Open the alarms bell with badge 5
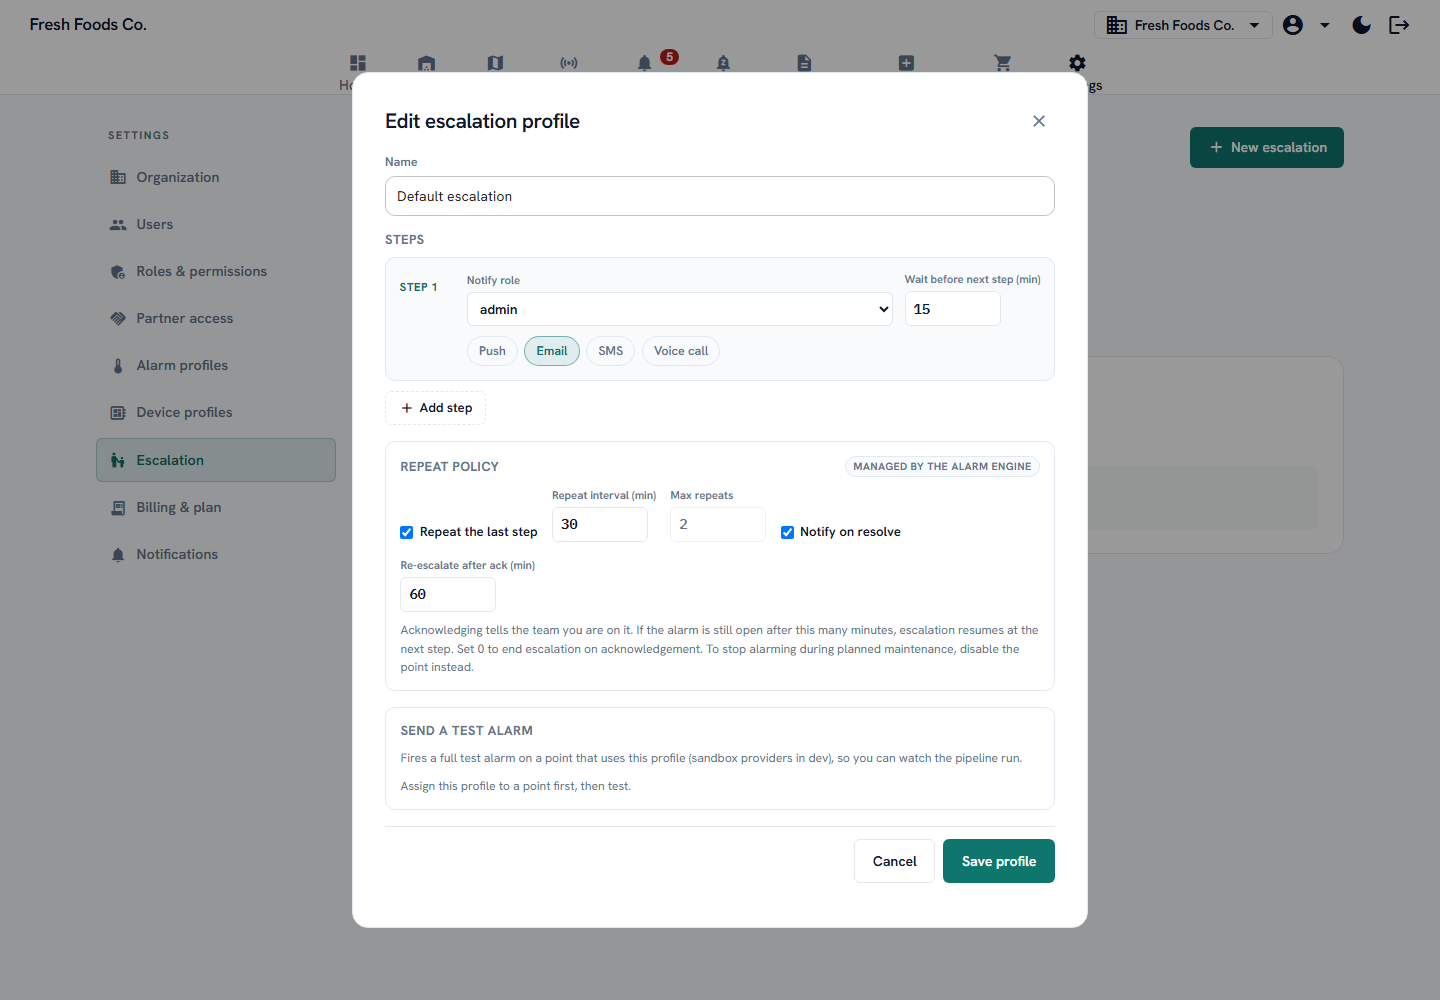 coord(645,63)
